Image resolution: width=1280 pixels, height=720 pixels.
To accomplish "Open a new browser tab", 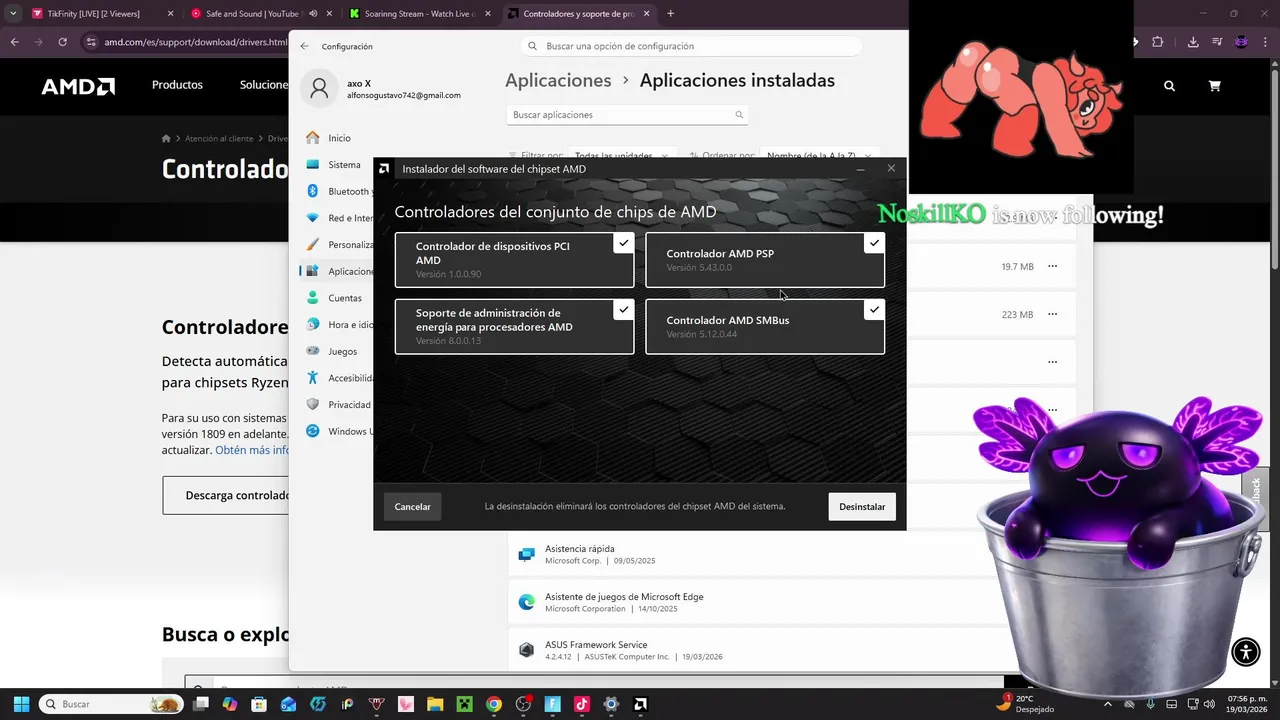I will (x=670, y=14).
